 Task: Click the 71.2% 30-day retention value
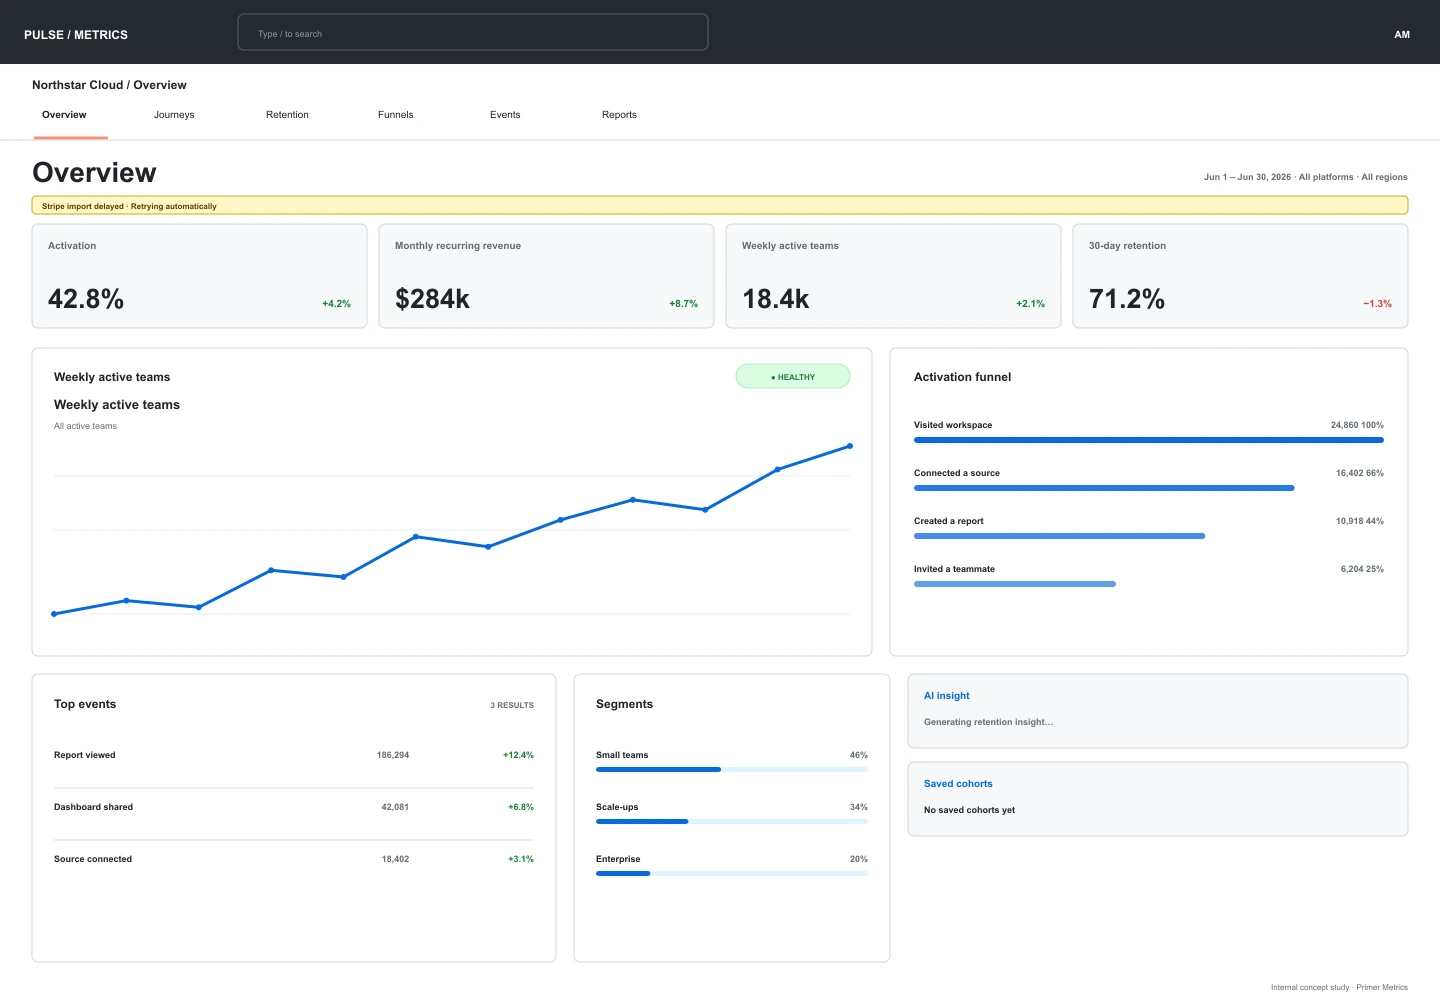(1127, 299)
